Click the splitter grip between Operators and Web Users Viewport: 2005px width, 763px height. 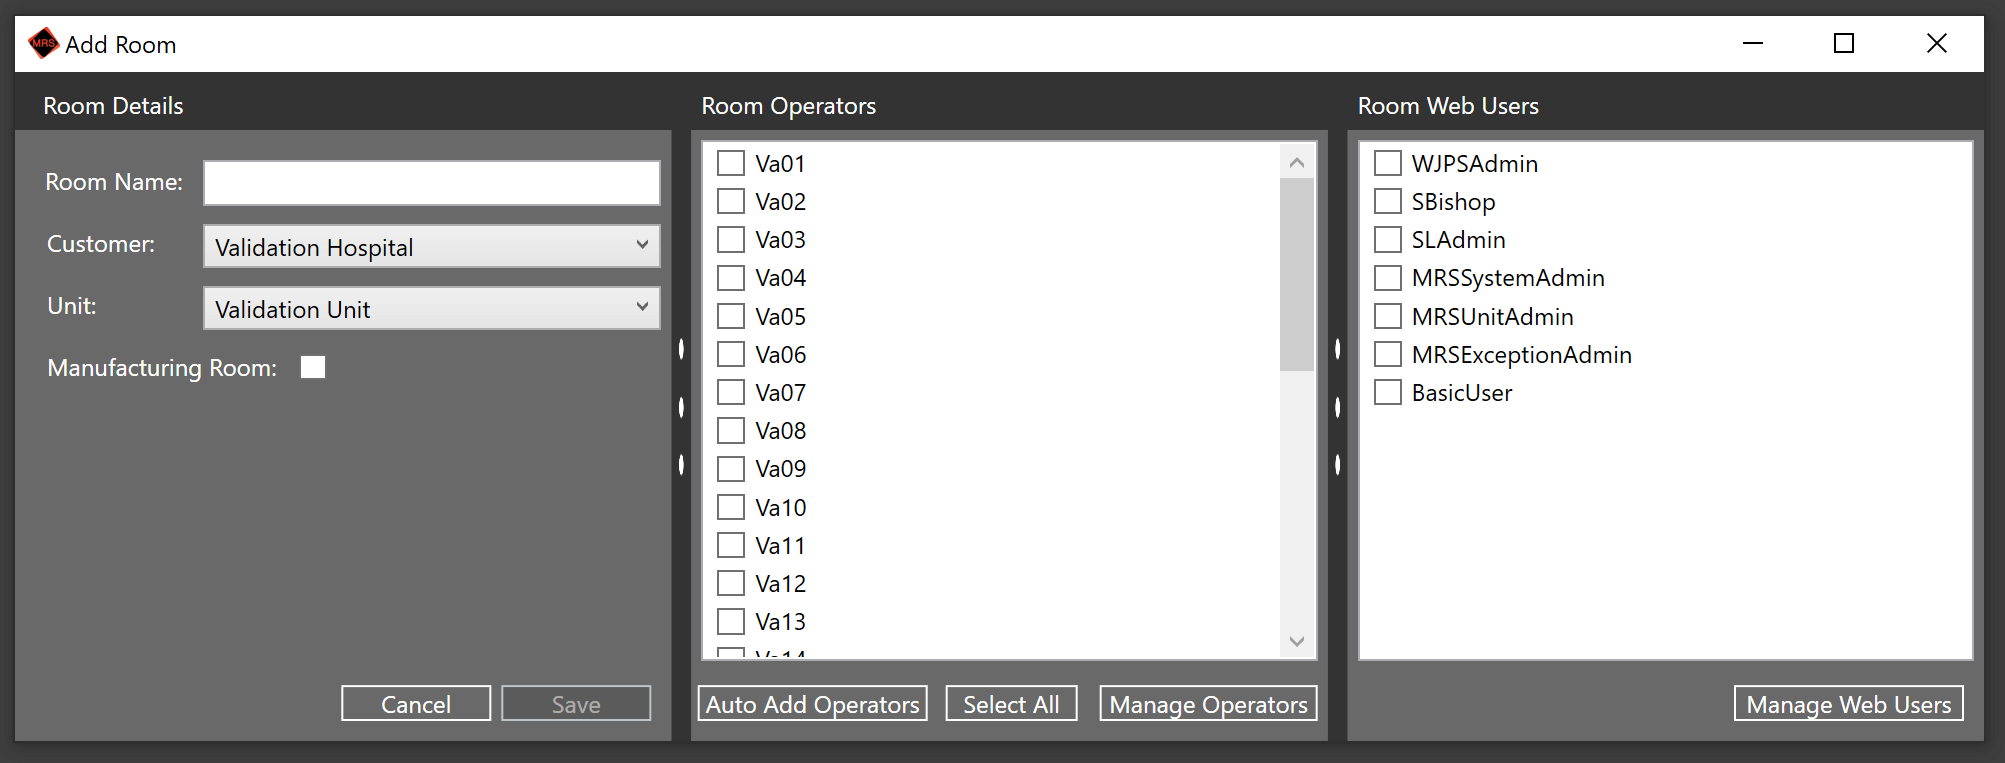click(1338, 406)
